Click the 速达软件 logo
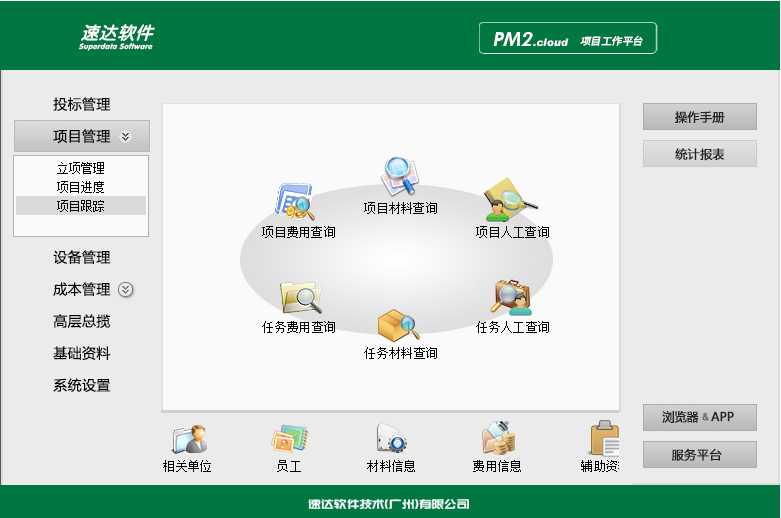The width and height of the screenshot is (781, 518). pos(117,37)
